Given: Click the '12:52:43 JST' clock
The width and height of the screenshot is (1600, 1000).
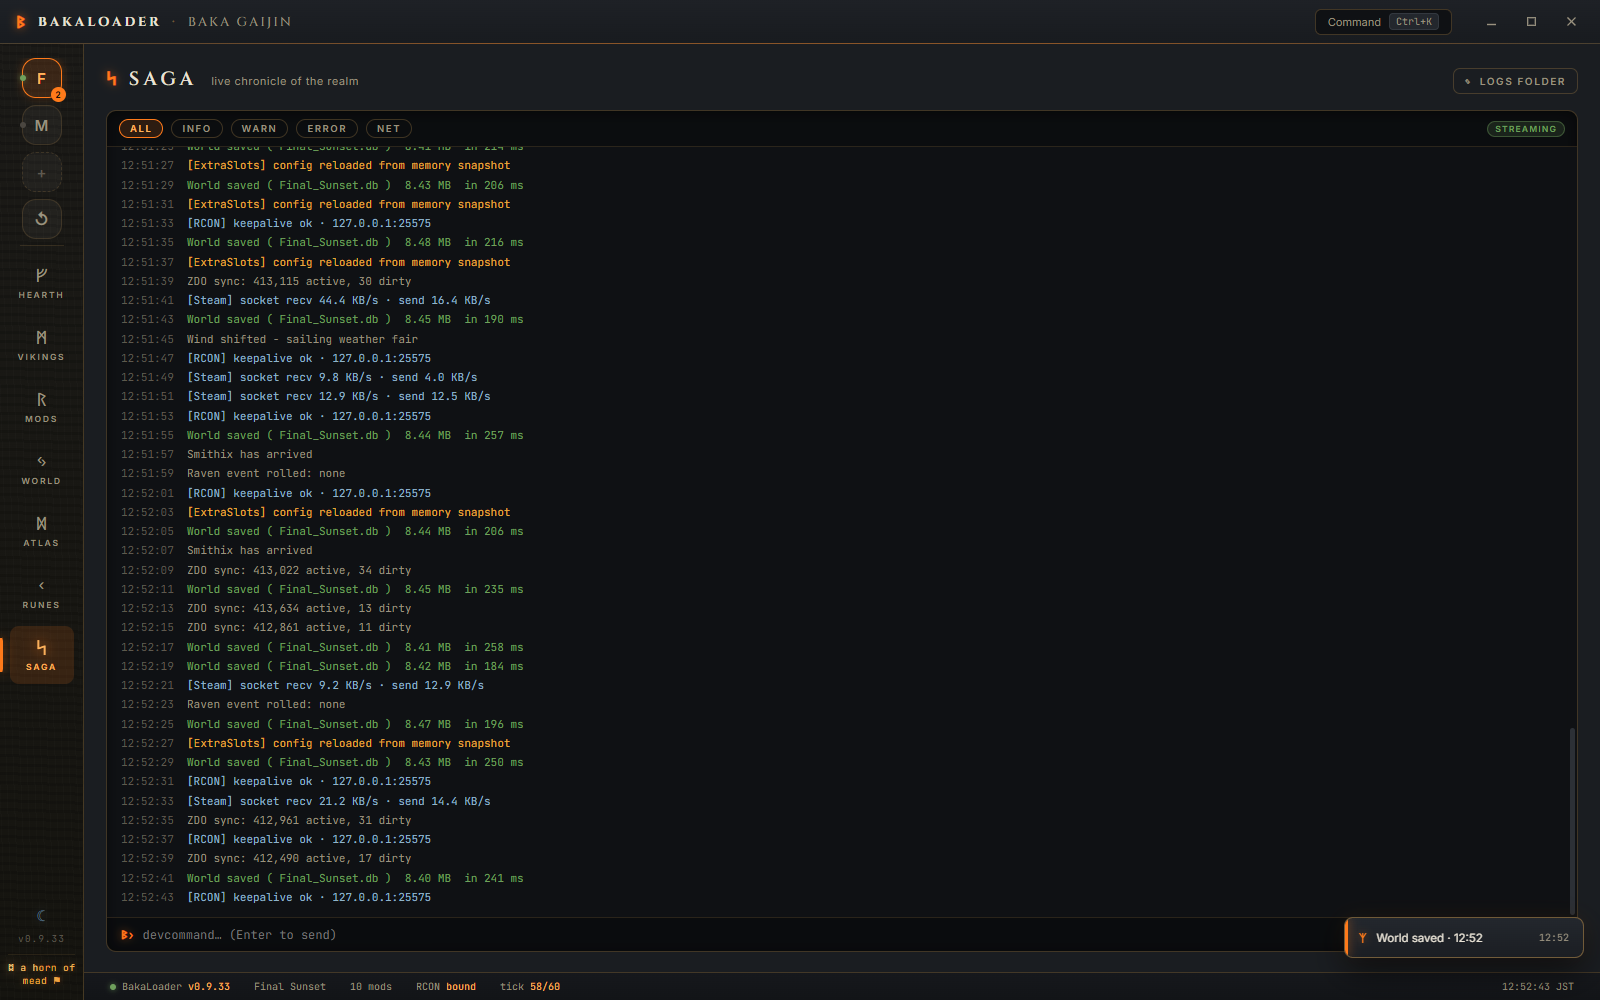Looking at the screenshot, I should click(1537, 987).
